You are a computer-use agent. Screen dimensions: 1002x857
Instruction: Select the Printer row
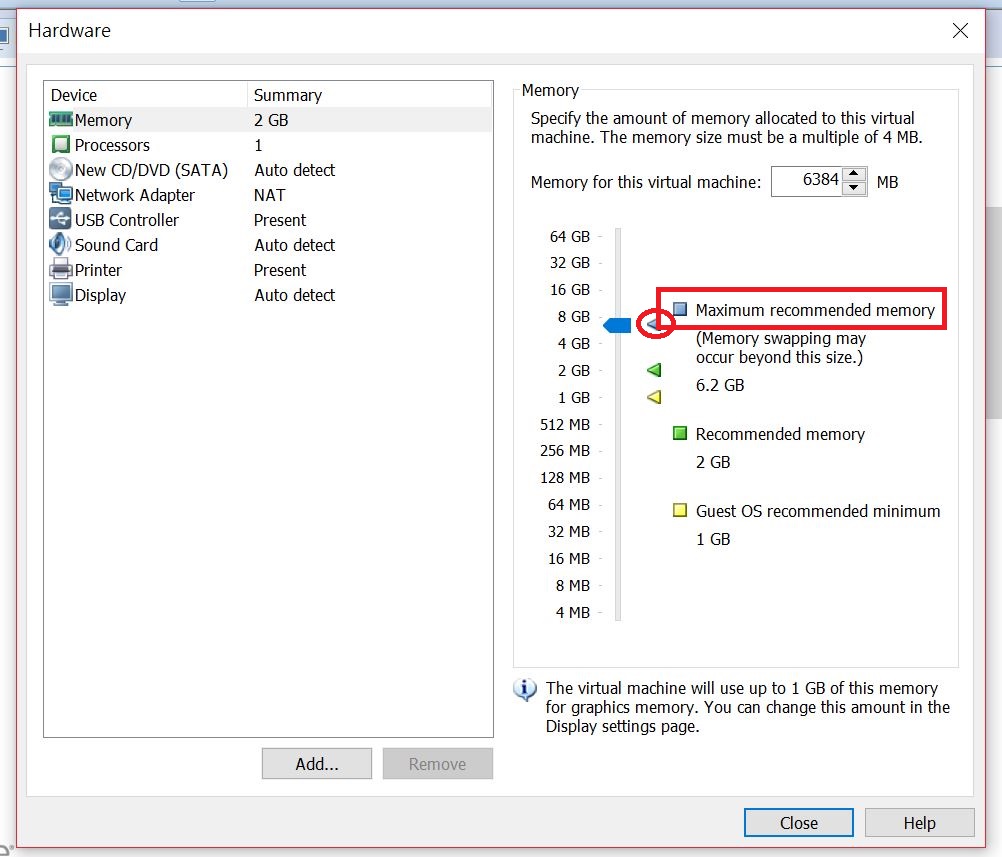pos(269,269)
